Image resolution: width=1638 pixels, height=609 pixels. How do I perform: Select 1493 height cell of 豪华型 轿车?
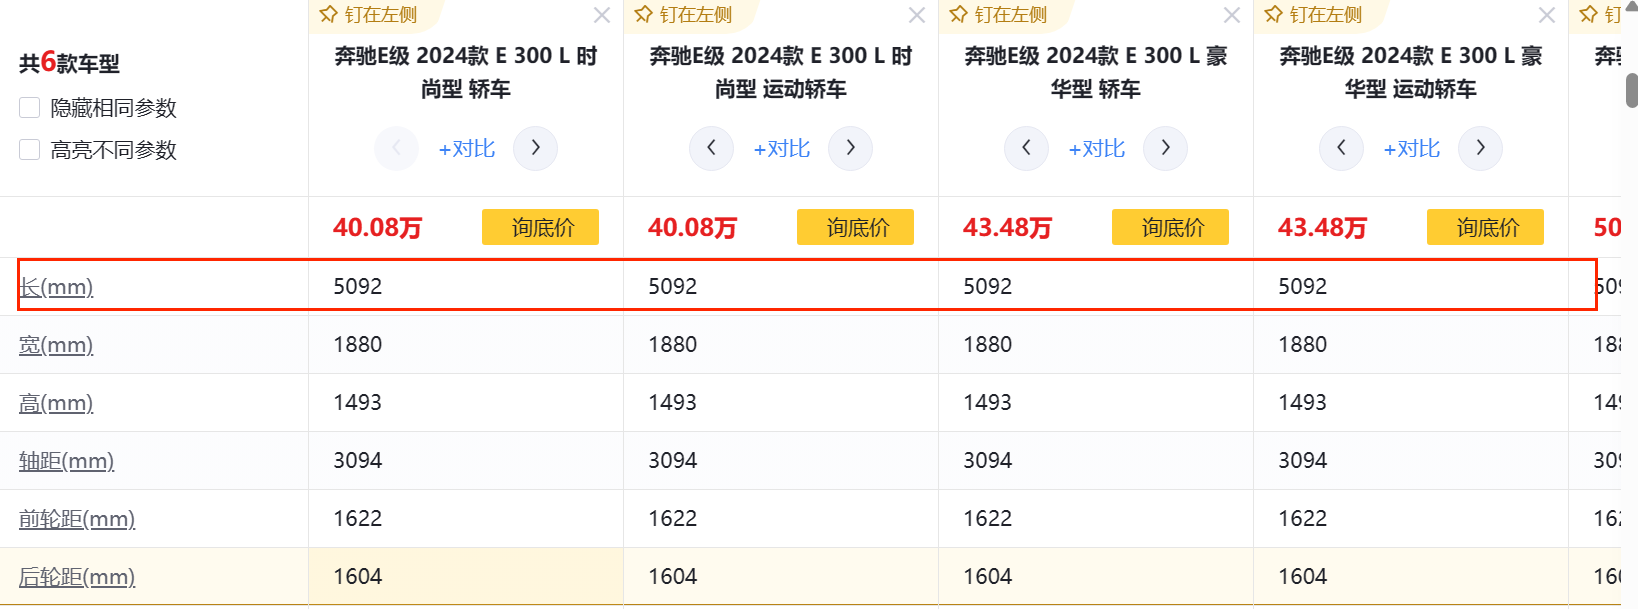1096,402
